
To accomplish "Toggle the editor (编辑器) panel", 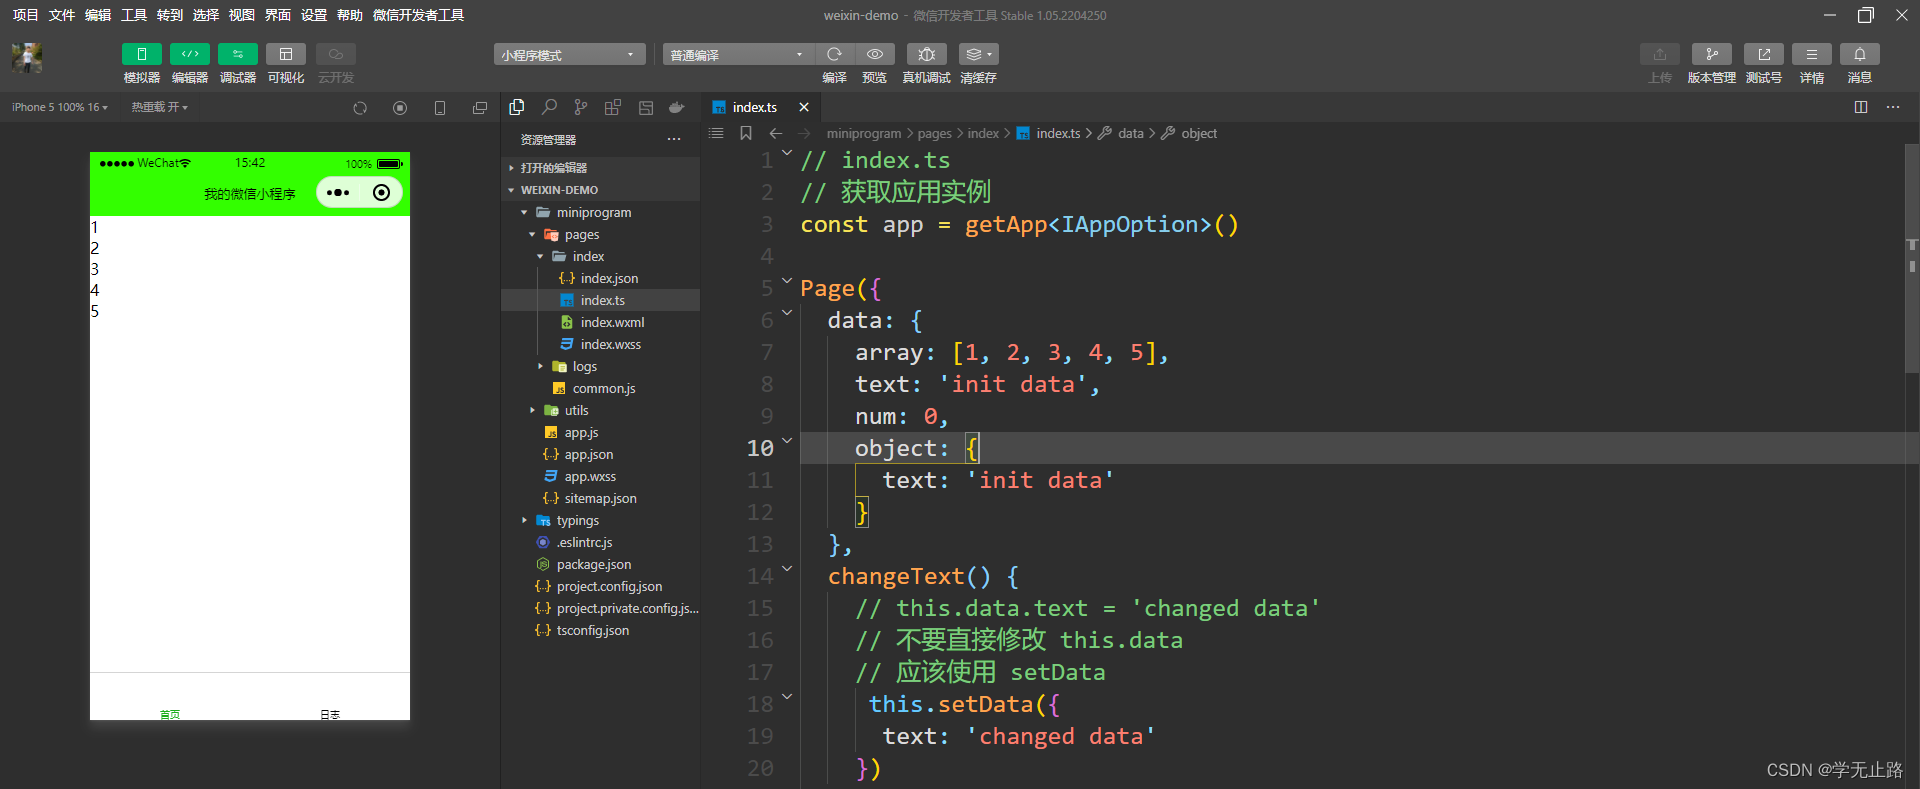I will pos(190,54).
